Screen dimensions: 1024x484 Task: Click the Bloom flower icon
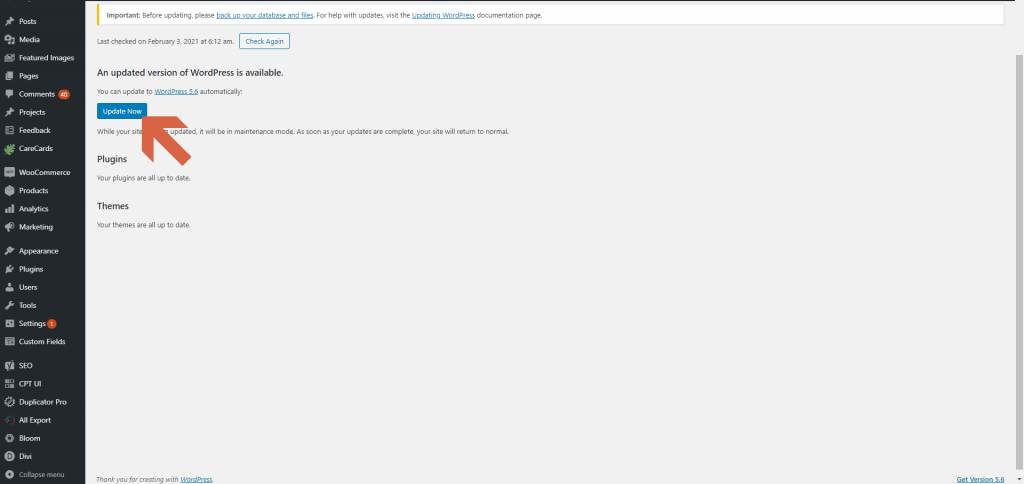pos(9,438)
